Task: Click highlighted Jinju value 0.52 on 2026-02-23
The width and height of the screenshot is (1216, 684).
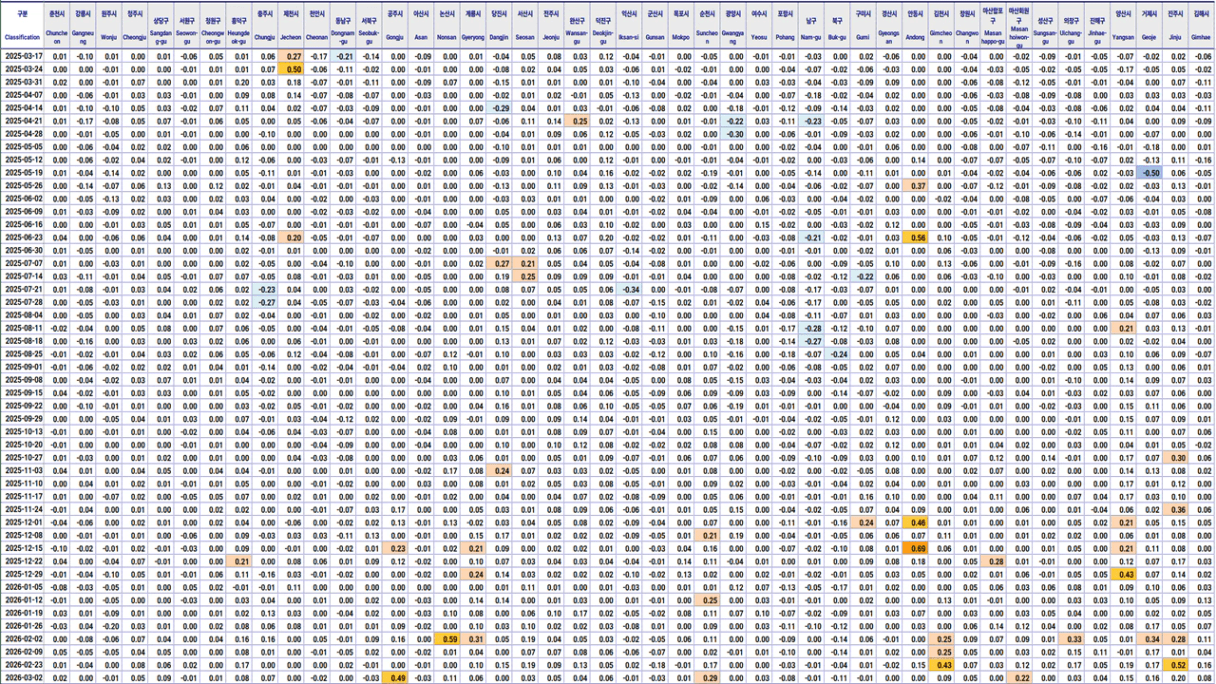Action: tap(1176, 664)
